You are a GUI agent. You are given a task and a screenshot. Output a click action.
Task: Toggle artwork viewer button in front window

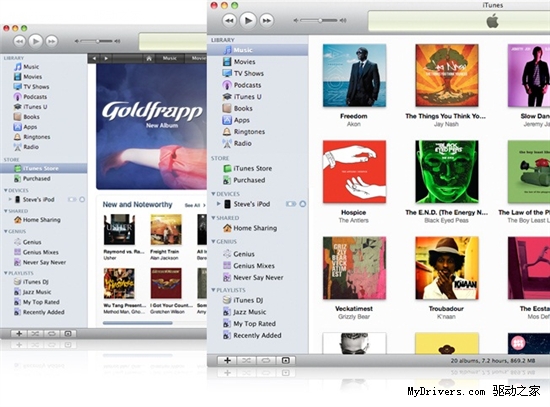[286, 360]
